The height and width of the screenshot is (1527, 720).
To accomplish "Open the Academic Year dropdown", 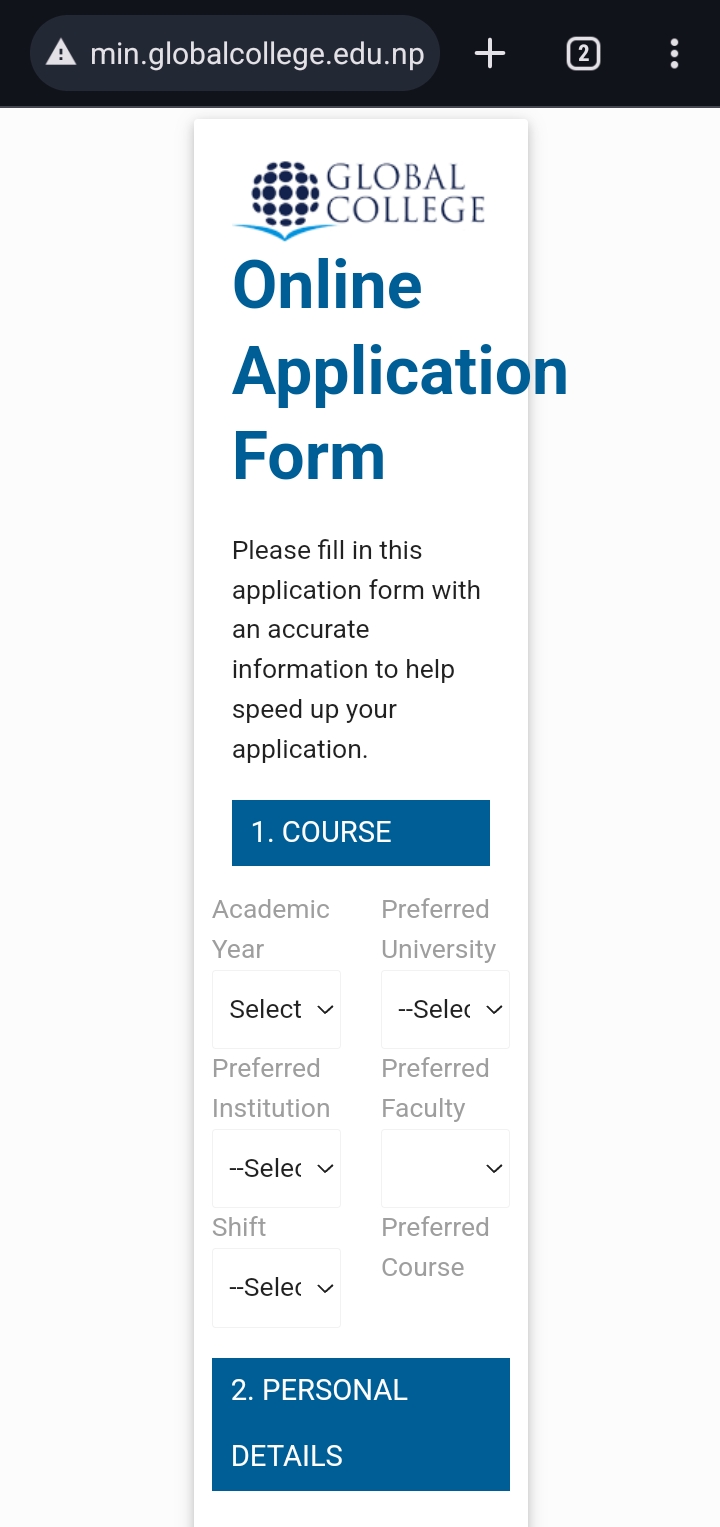I will click(x=276, y=1009).
